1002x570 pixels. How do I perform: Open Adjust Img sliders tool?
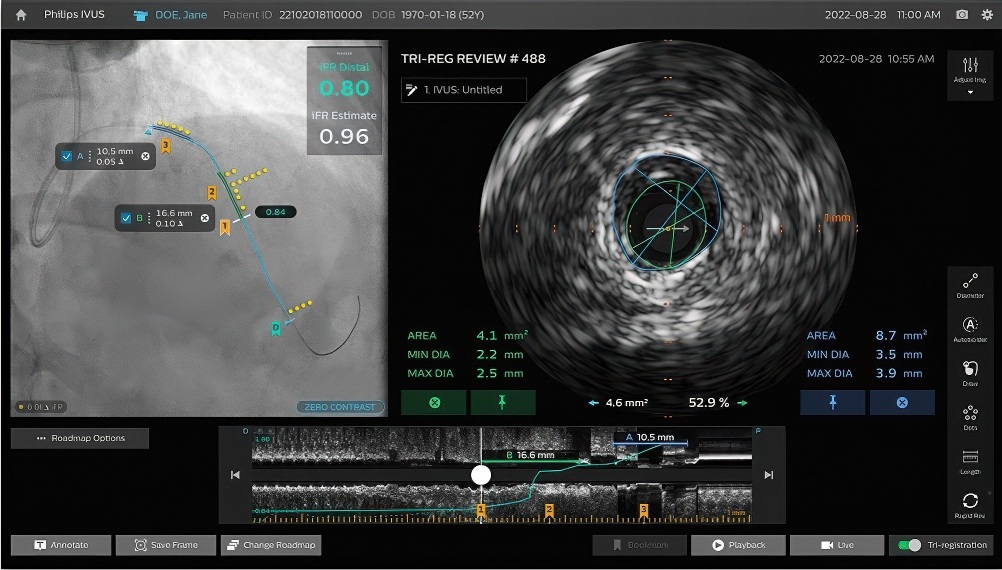point(970,69)
